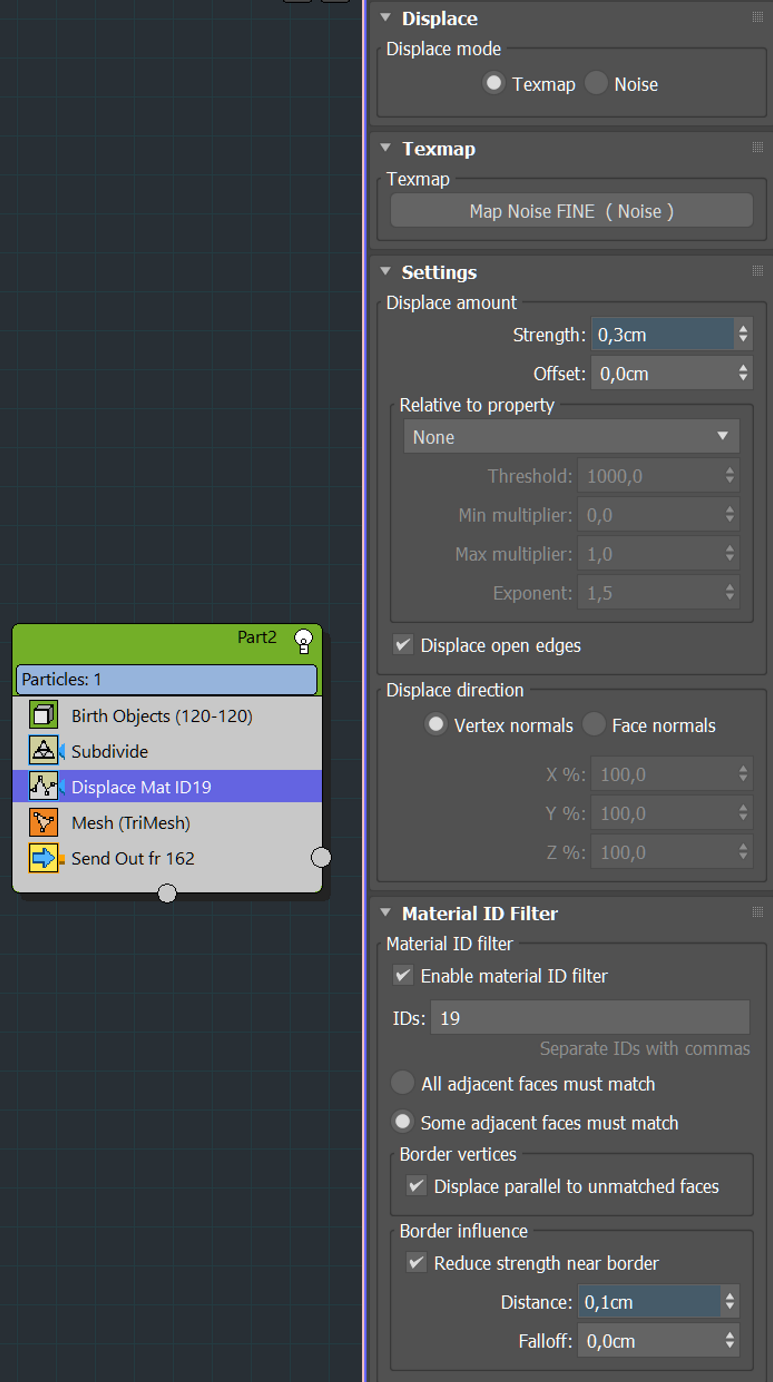Toggle Enable material ID filter checkbox
The height and width of the screenshot is (1382, 773).
403,975
